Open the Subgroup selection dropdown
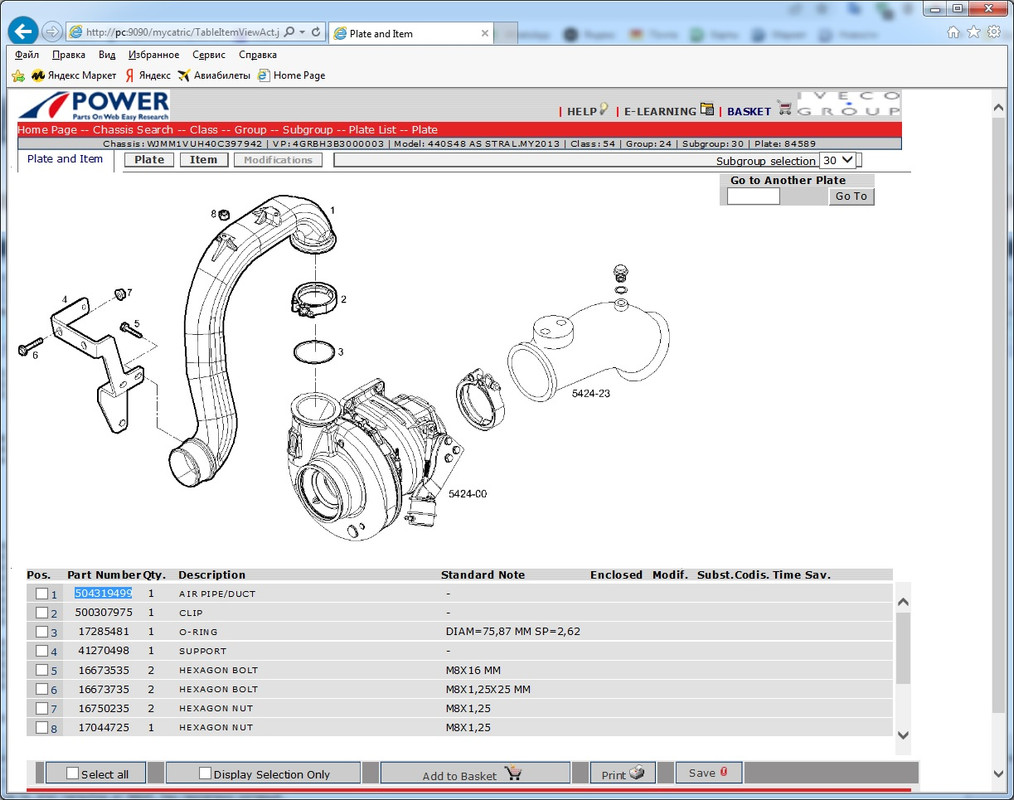Image resolution: width=1014 pixels, height=800 pixels. click(838, 160)
